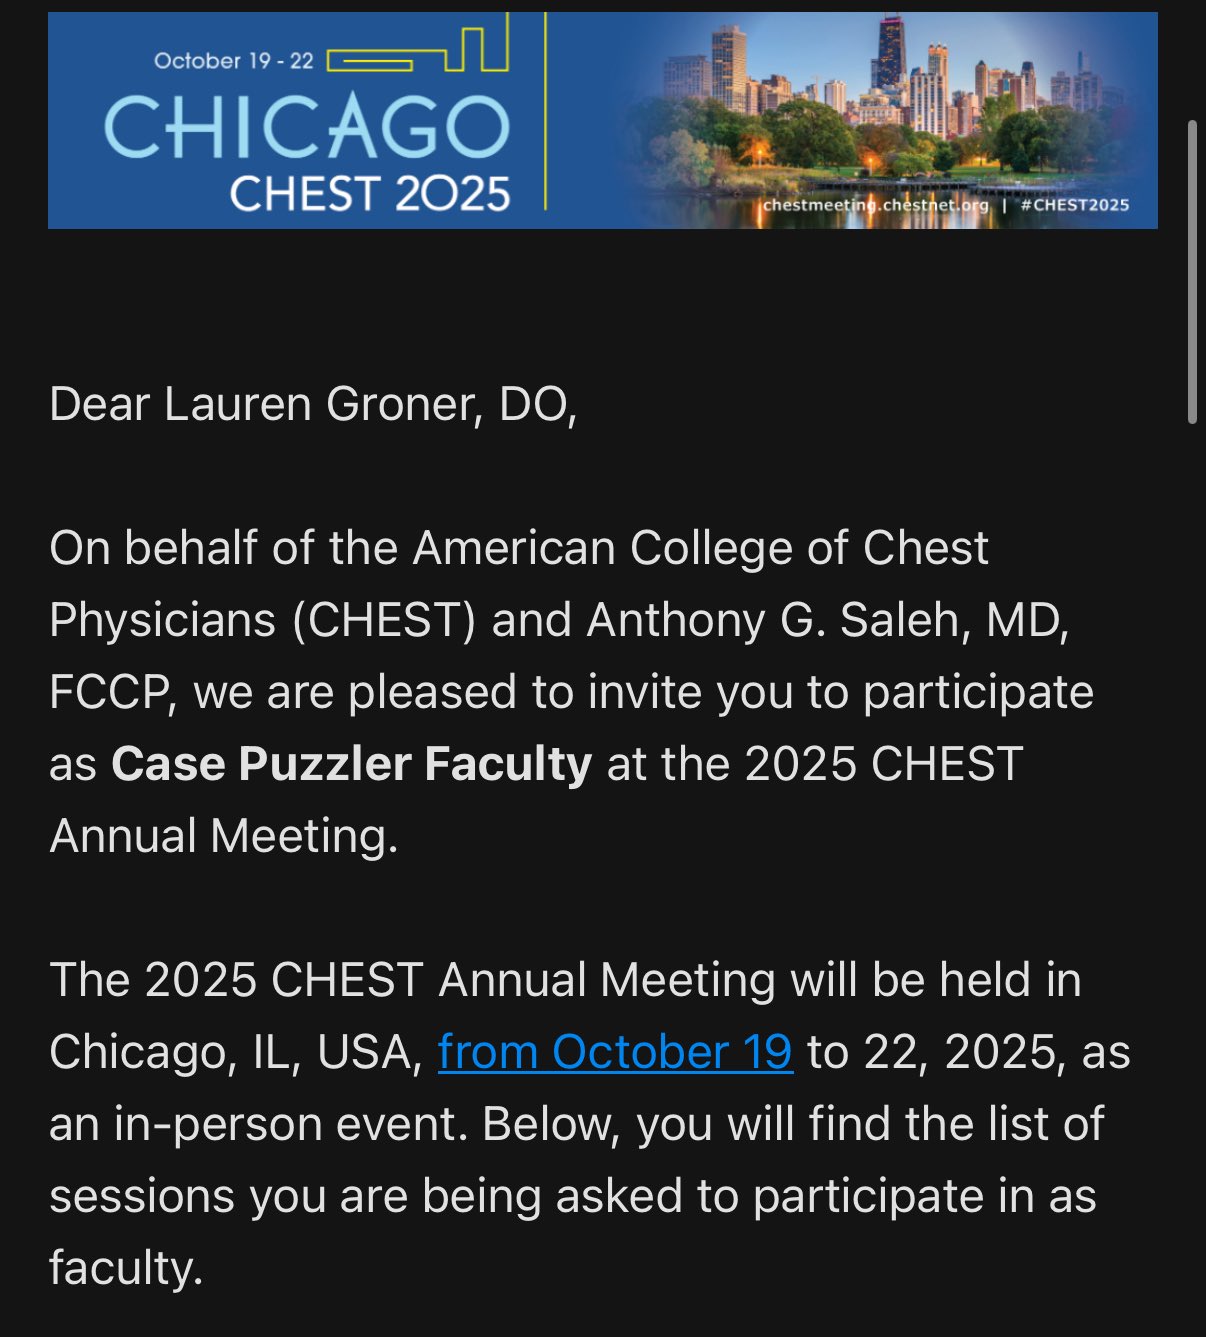This screenshot has height=1337, width=1206.
Task: Click the yellow skyline outline graphic in banner
Action: [x=419, y=46]
